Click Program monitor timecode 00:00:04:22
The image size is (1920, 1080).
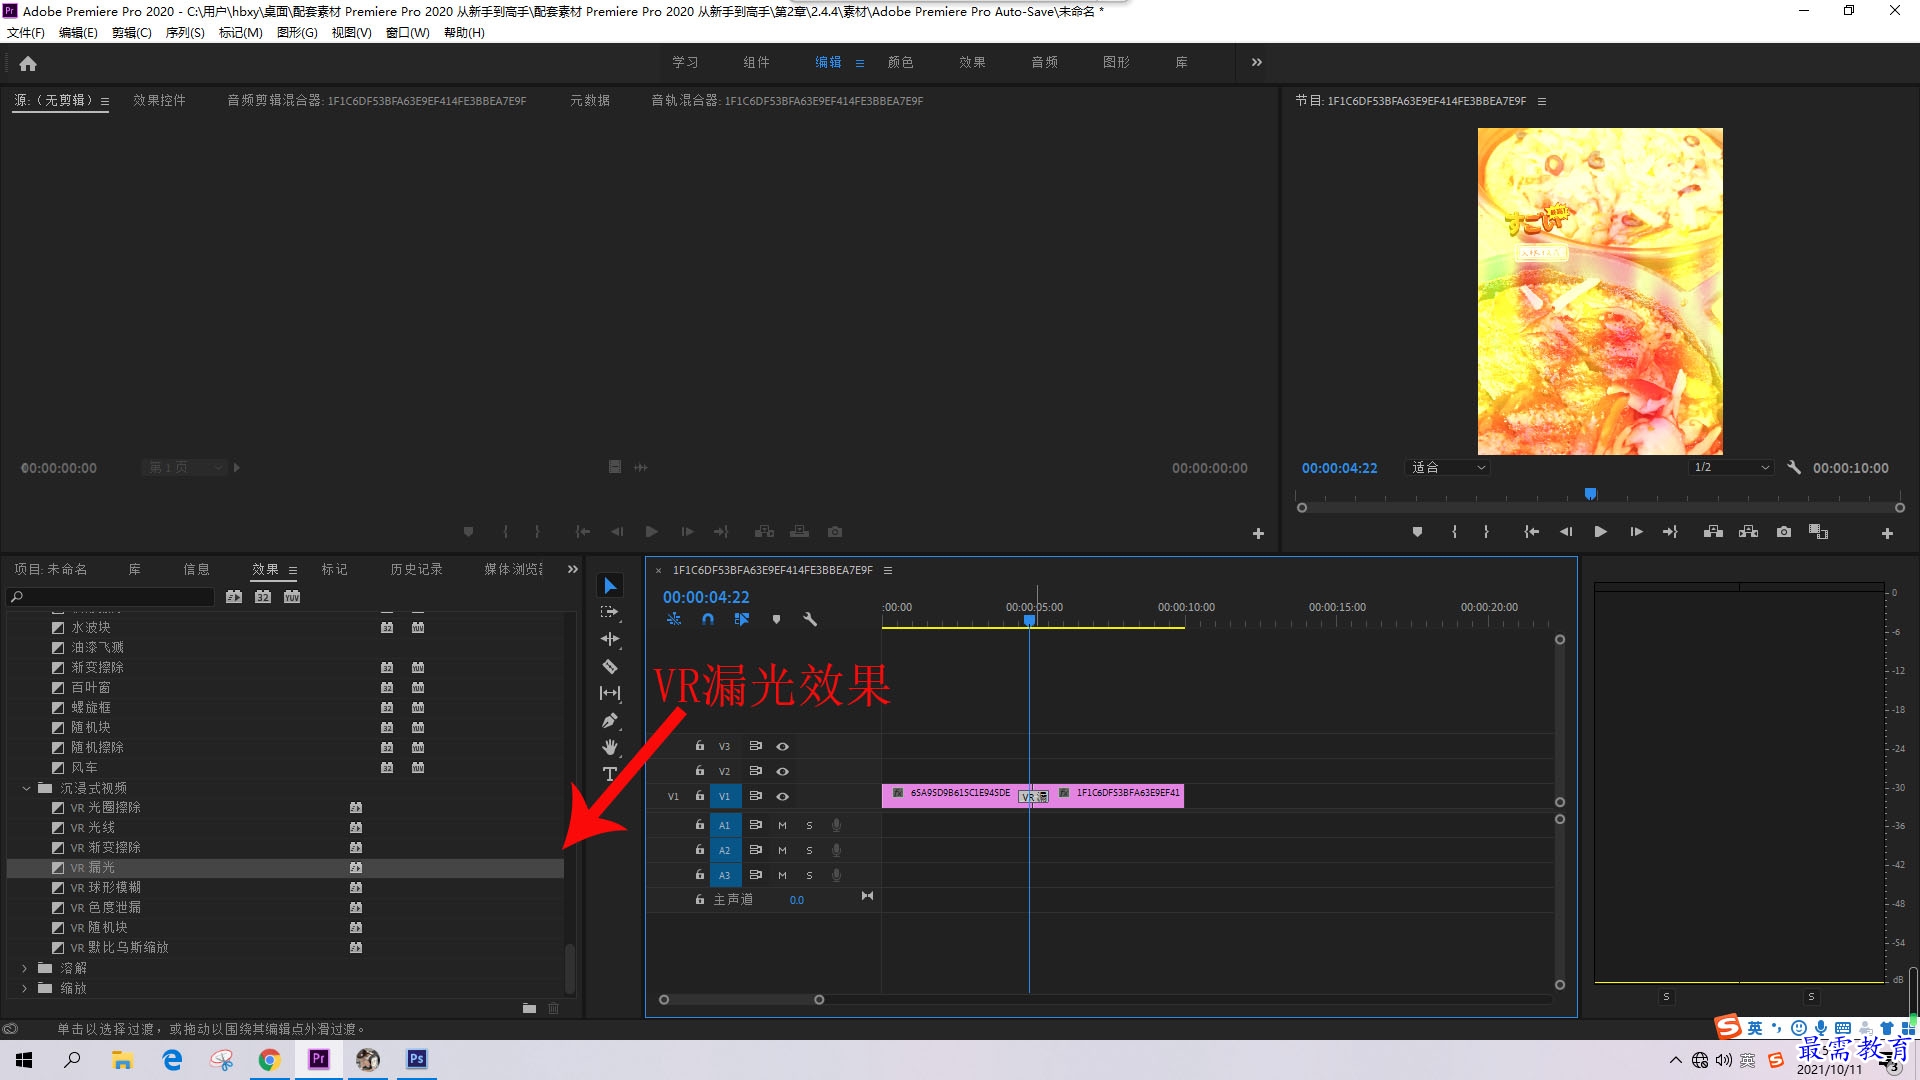(1339, 468)
